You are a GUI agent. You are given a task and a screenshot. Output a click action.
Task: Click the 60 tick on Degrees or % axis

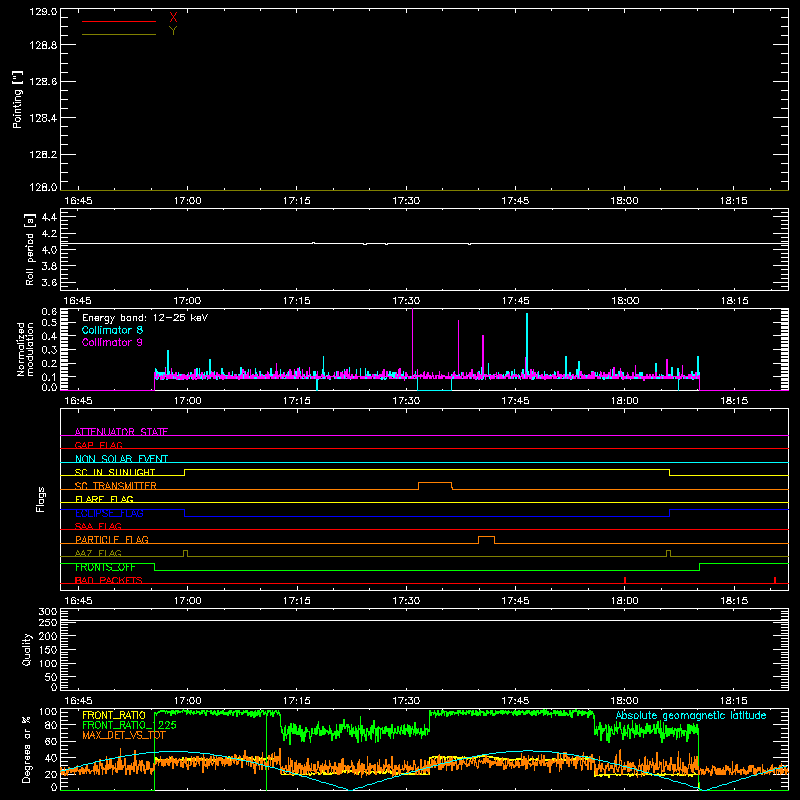click(52, 741)
